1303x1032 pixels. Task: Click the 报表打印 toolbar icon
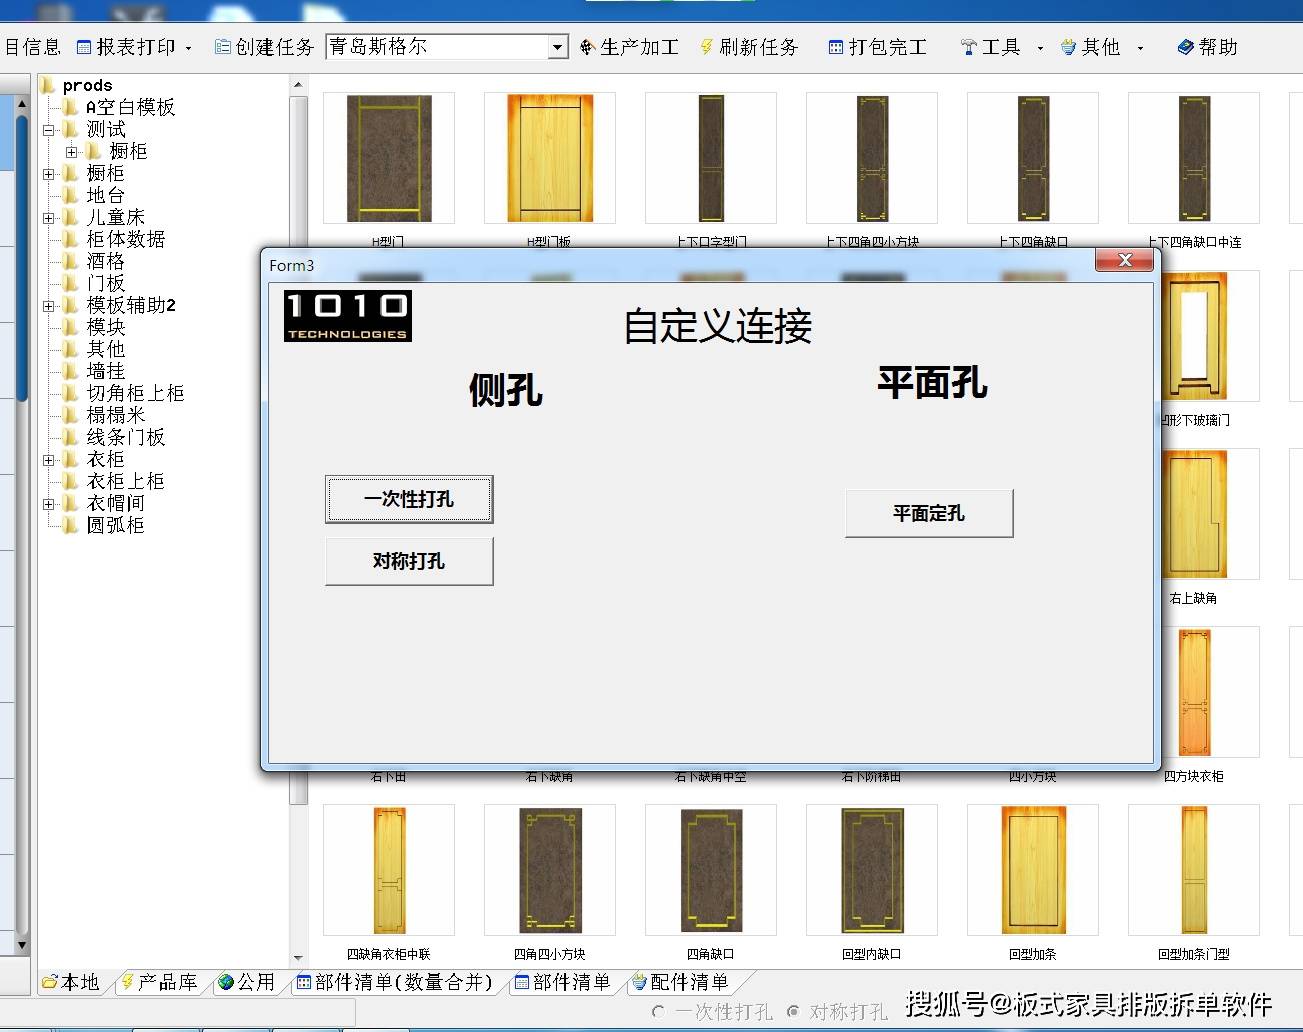click(84, 47)
